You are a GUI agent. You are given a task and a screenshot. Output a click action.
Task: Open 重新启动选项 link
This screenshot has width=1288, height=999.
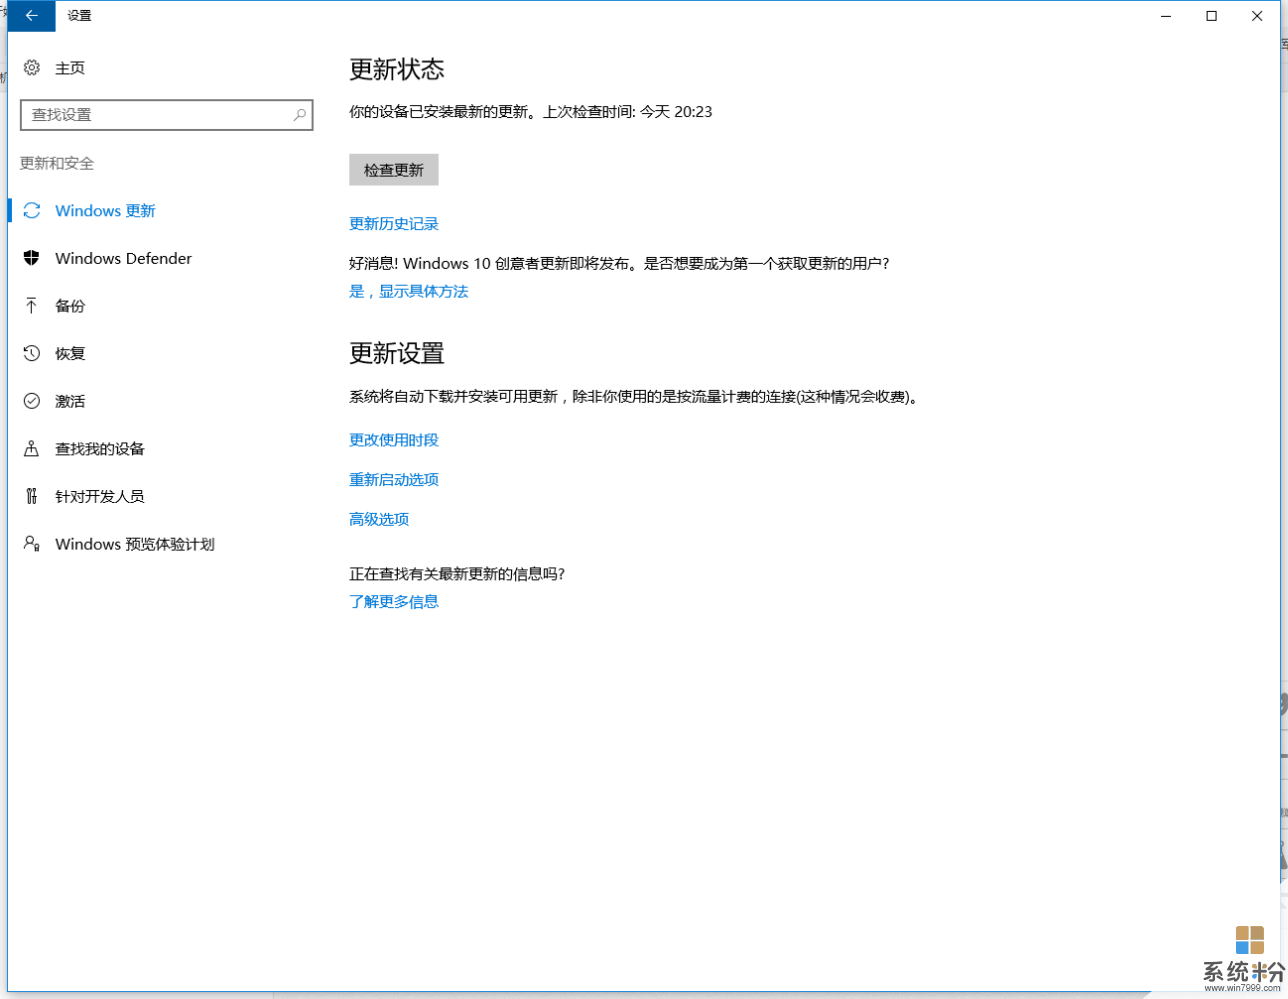click(394, 480)
